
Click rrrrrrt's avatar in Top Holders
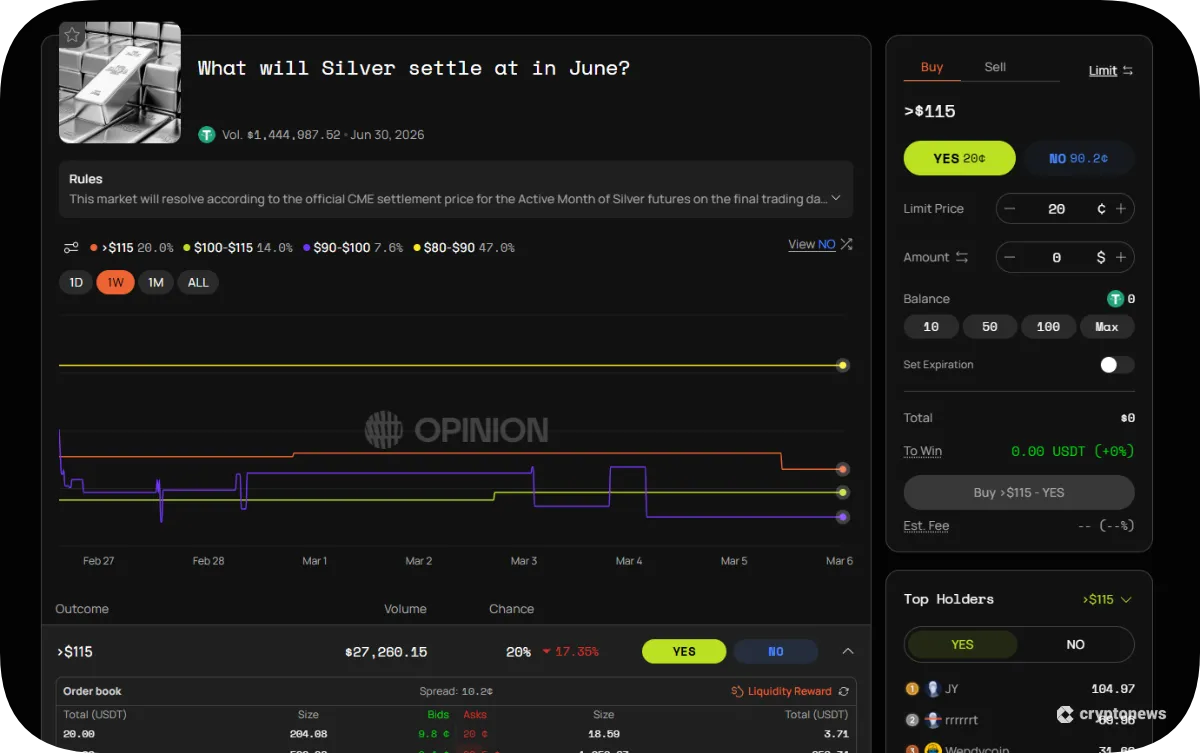click(x=934, y=719)
